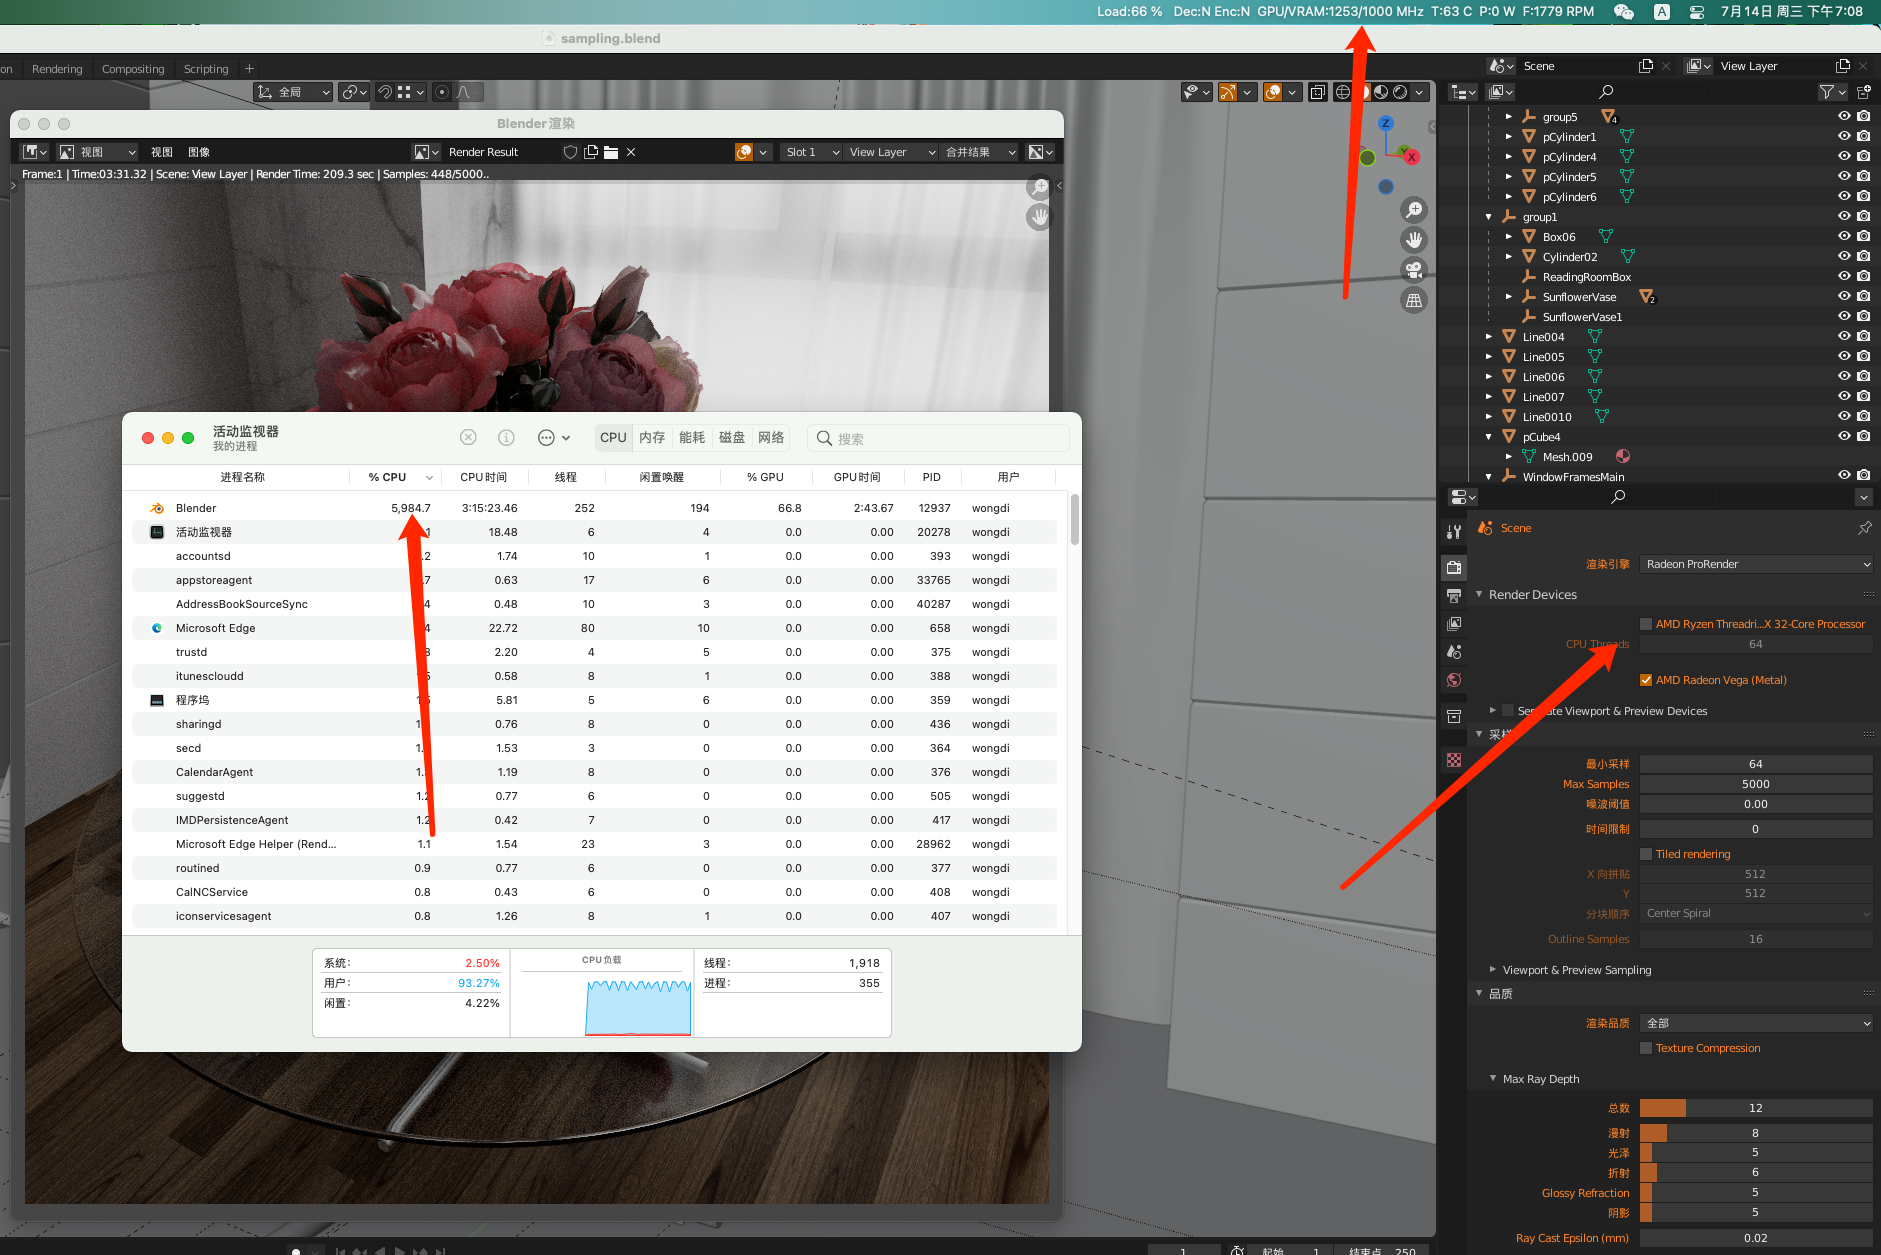Uncheck AMD Radeon Vega (Metal) device
Viewport: 1881px width, 1255px height.
pos(1646,679)
